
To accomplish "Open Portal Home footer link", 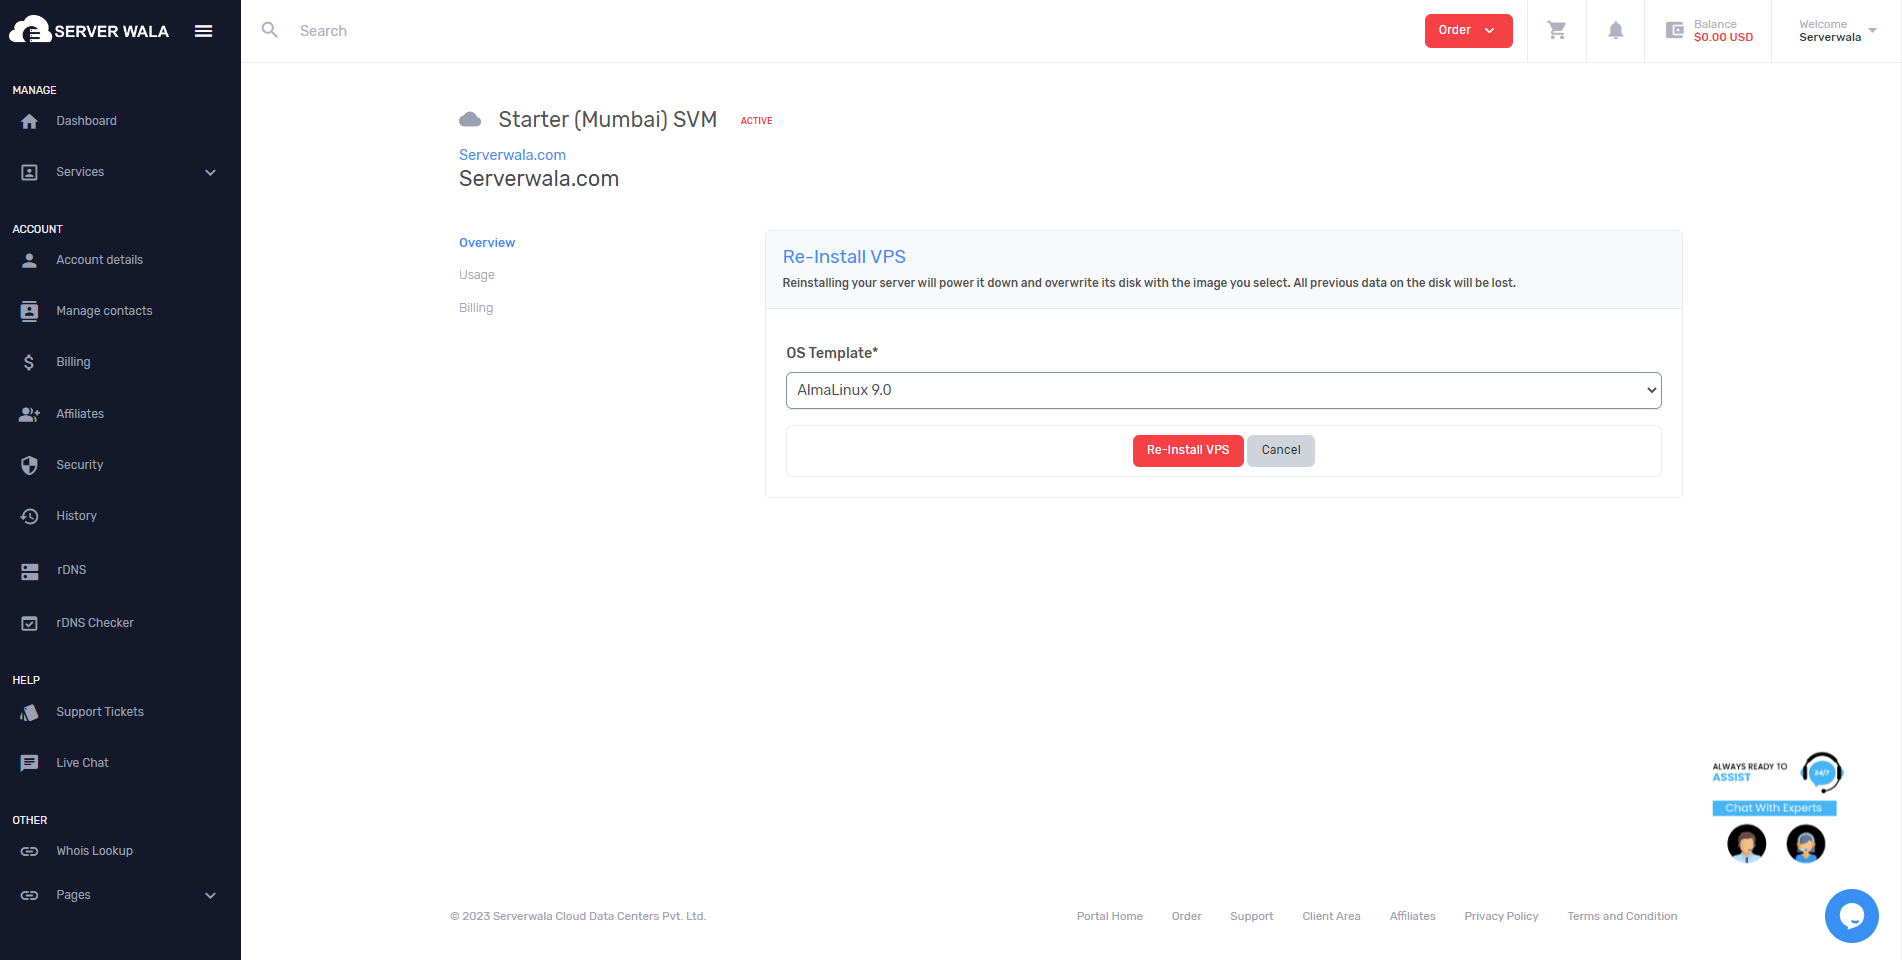I will point(1109,916).
